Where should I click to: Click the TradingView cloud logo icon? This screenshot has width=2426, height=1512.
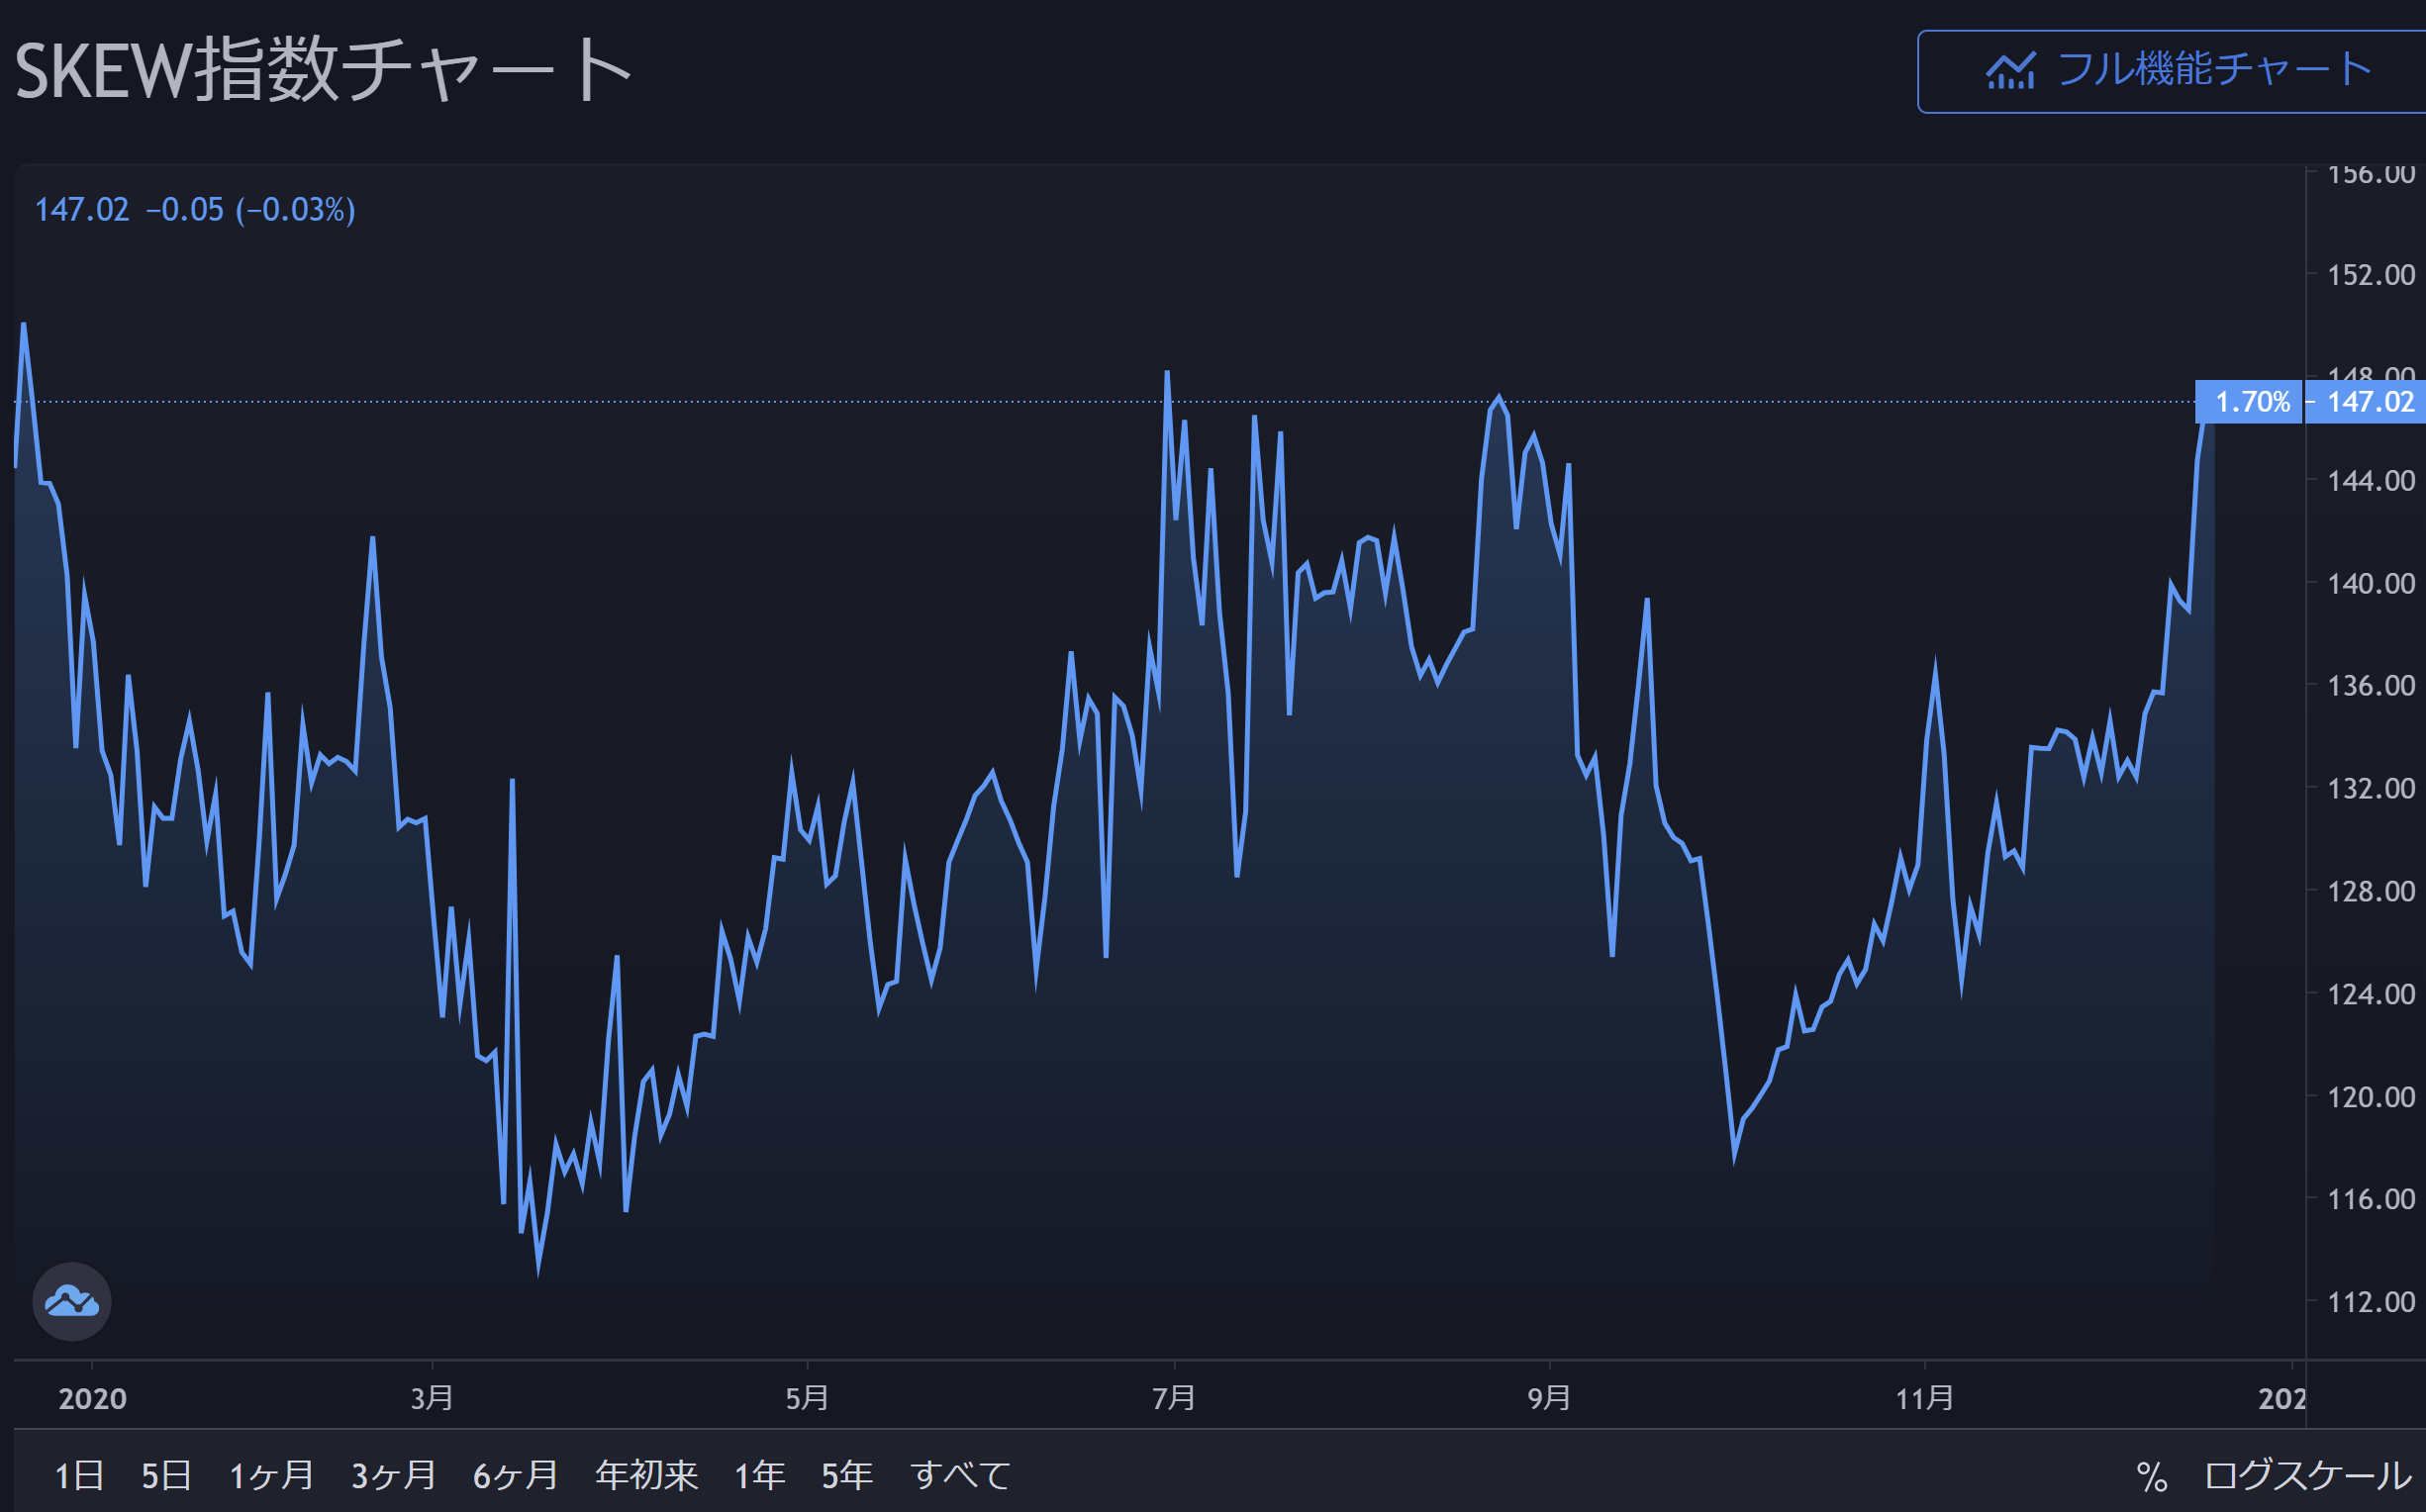point(72,1302)
